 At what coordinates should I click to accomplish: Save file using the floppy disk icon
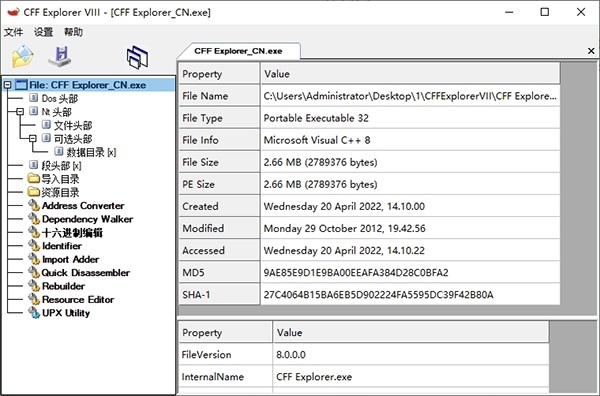[60, 57]
